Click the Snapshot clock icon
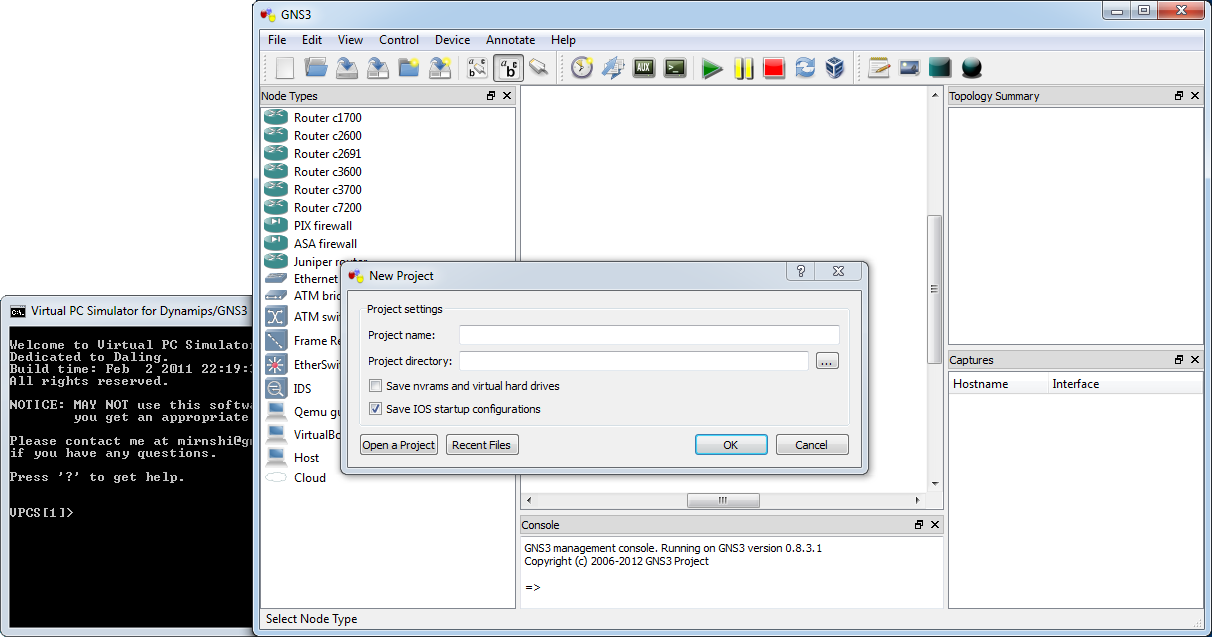This screenshot has height=637, width=1212. click(x=582, y=68)
